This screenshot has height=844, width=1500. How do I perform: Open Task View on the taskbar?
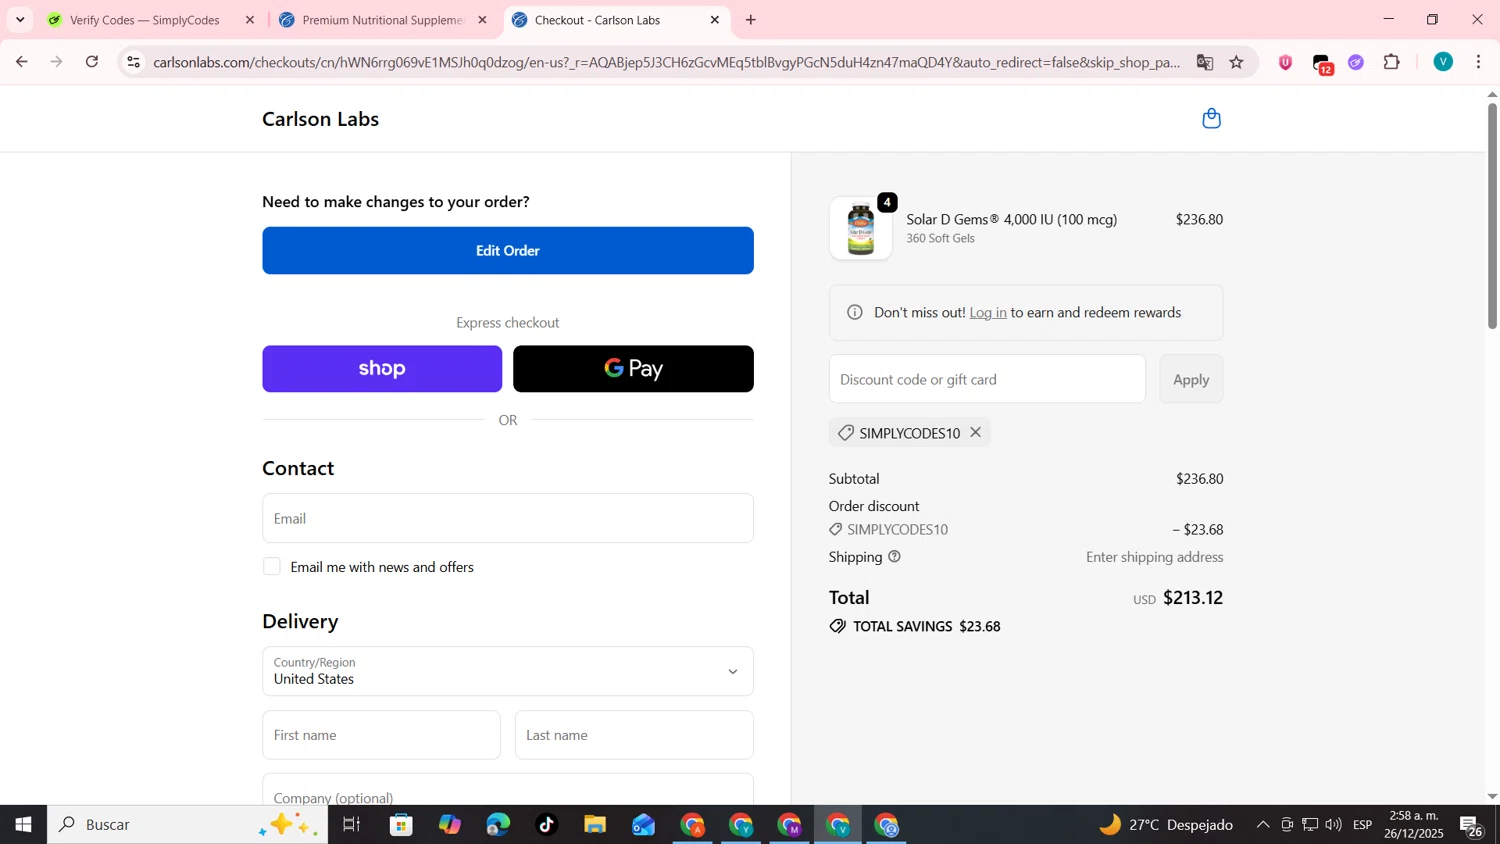pyautogui.click(x=351, y=825)
